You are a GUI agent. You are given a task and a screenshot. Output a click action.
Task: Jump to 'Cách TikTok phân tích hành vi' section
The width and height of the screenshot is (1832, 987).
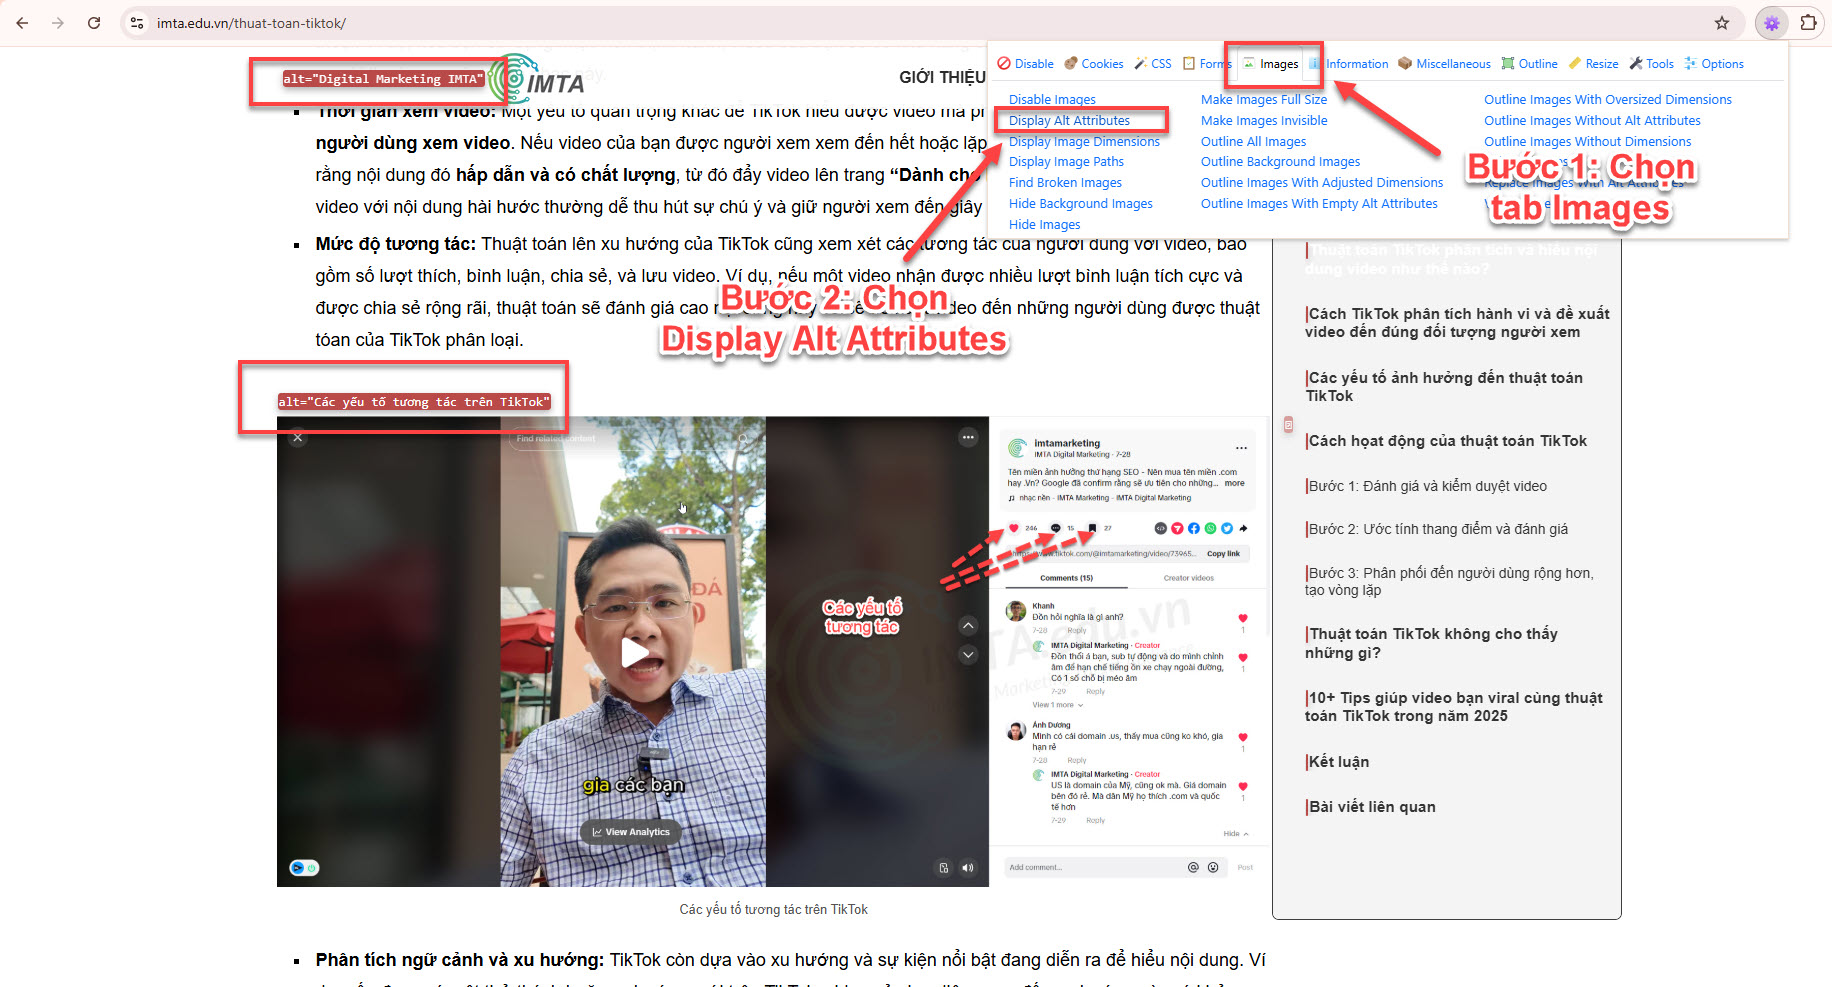click(1456, 323)
